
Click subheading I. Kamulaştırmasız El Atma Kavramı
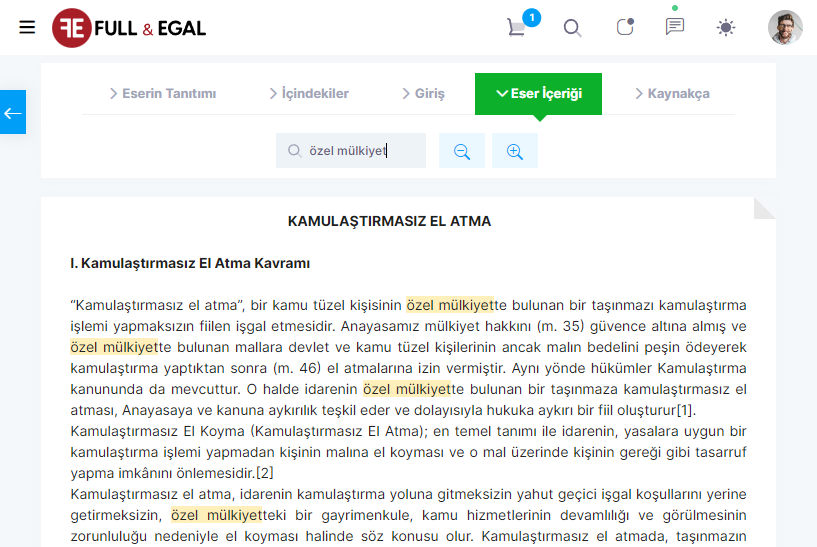pyautogui.click(x=190, y=264)
